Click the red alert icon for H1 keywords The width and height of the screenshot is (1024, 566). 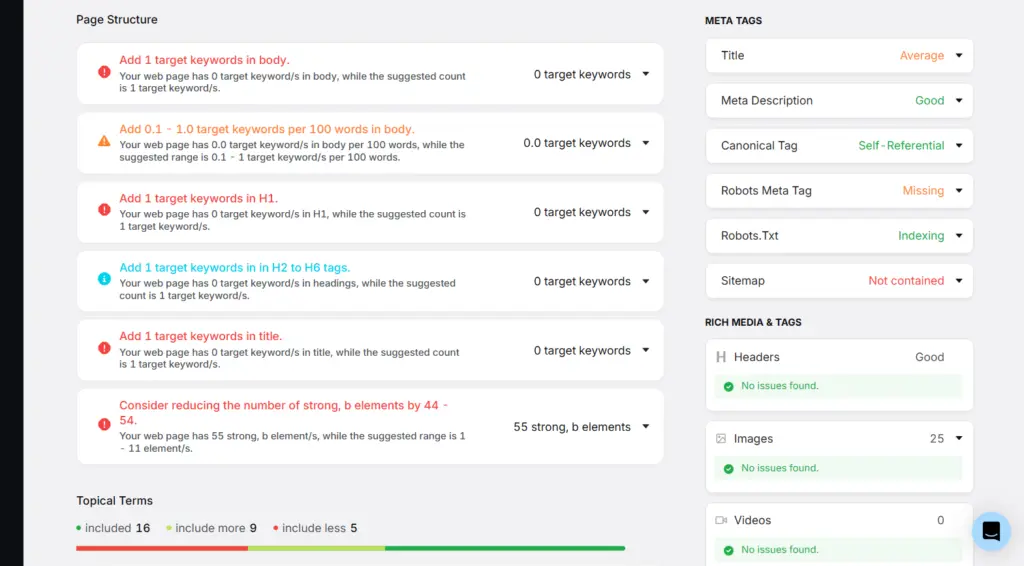click(x=104, y=210)
